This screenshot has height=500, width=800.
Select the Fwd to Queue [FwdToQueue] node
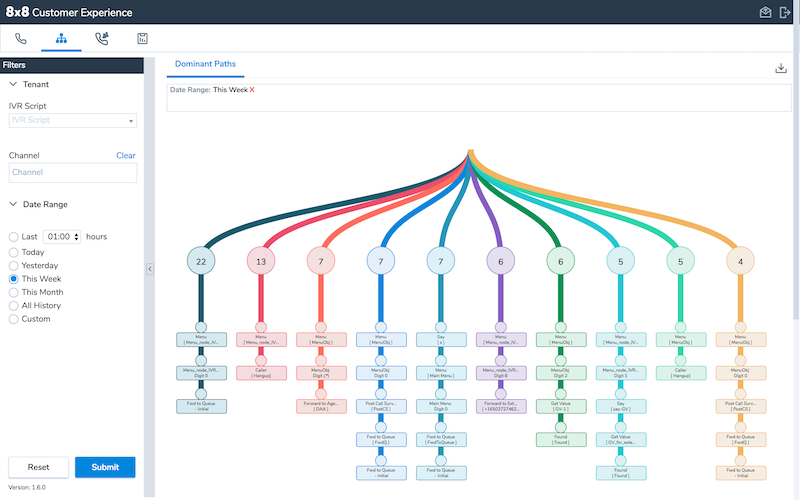pos(441,439)
